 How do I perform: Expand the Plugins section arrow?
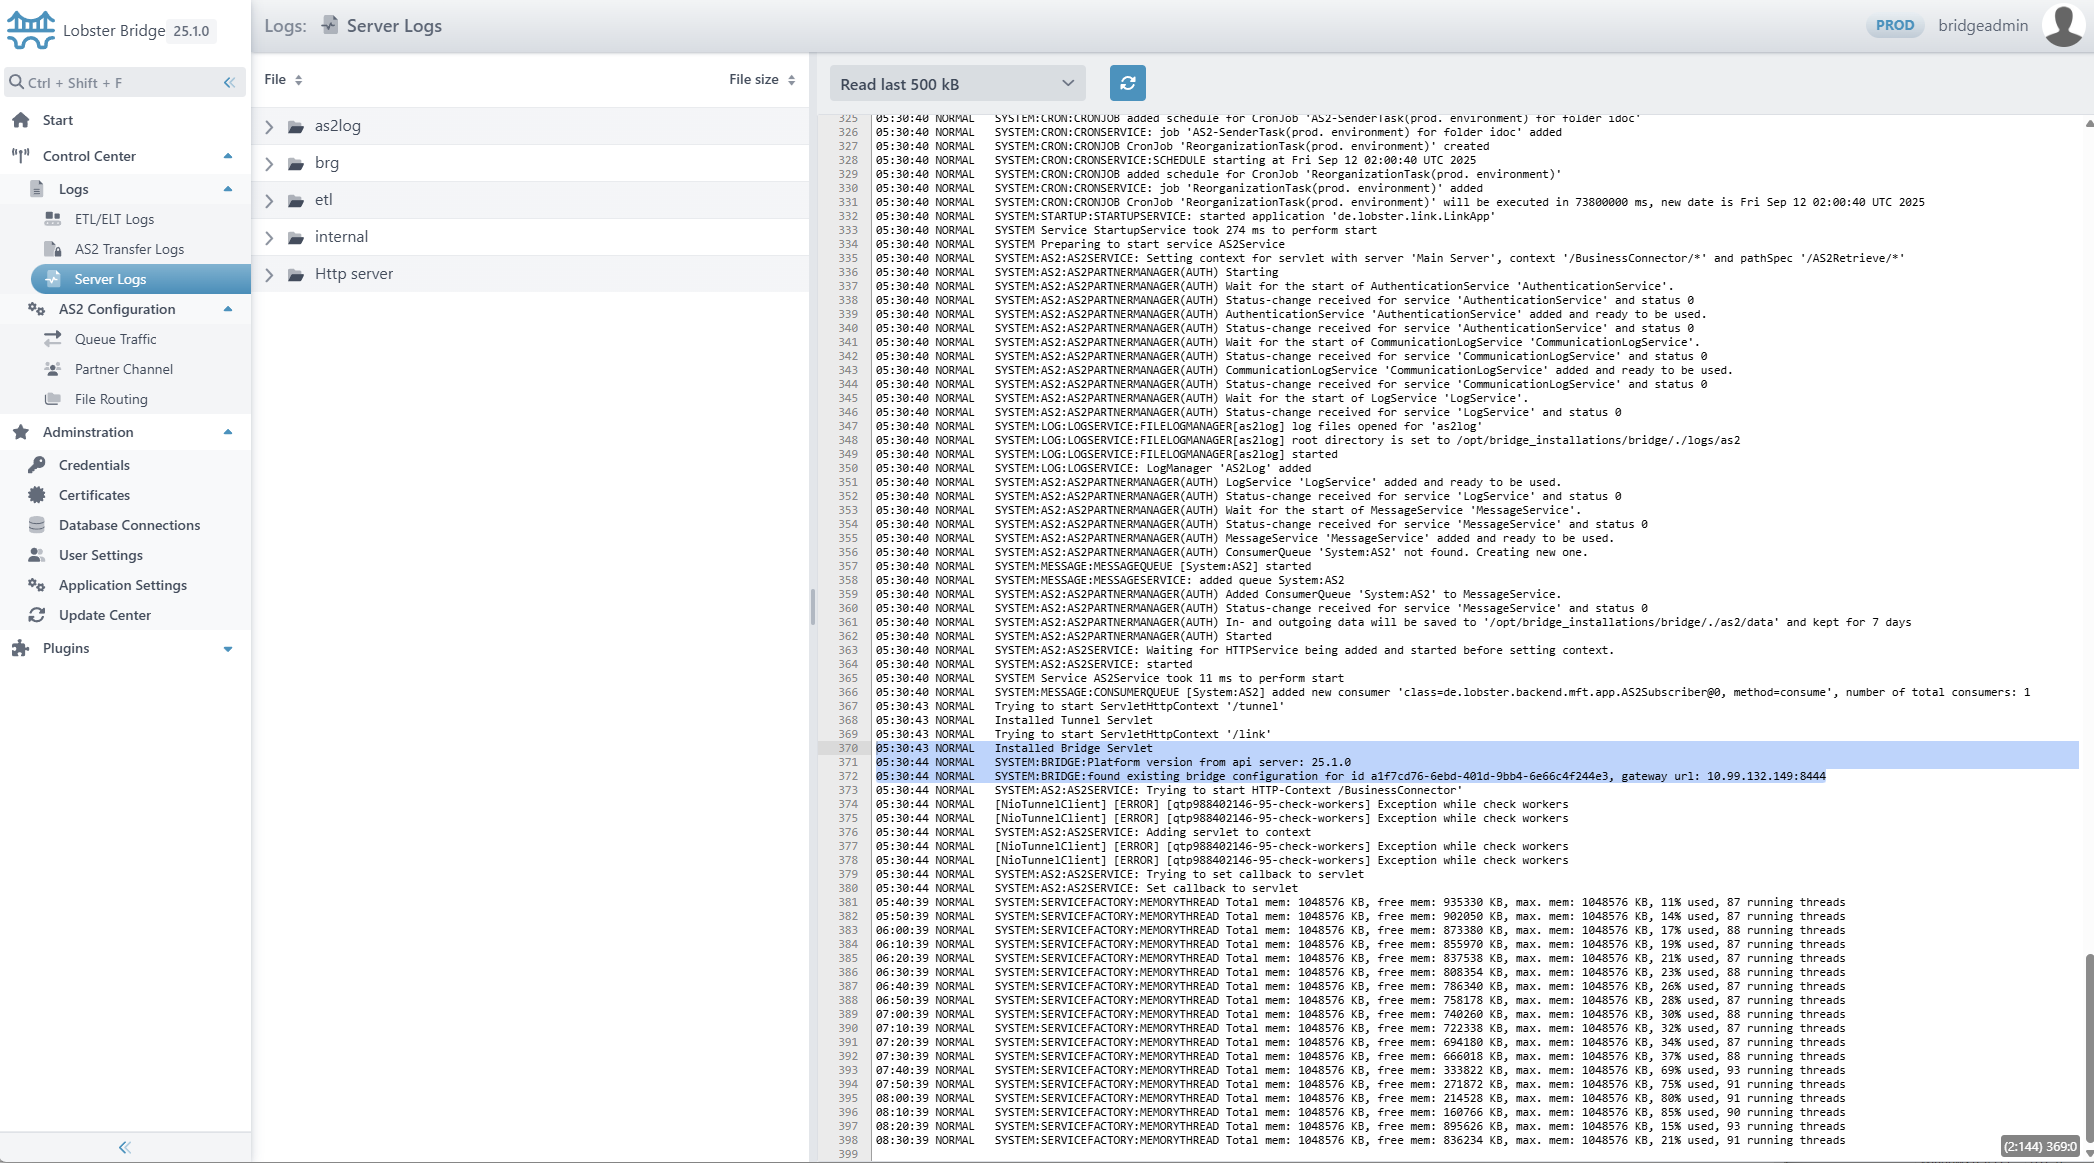pos(228,648)
